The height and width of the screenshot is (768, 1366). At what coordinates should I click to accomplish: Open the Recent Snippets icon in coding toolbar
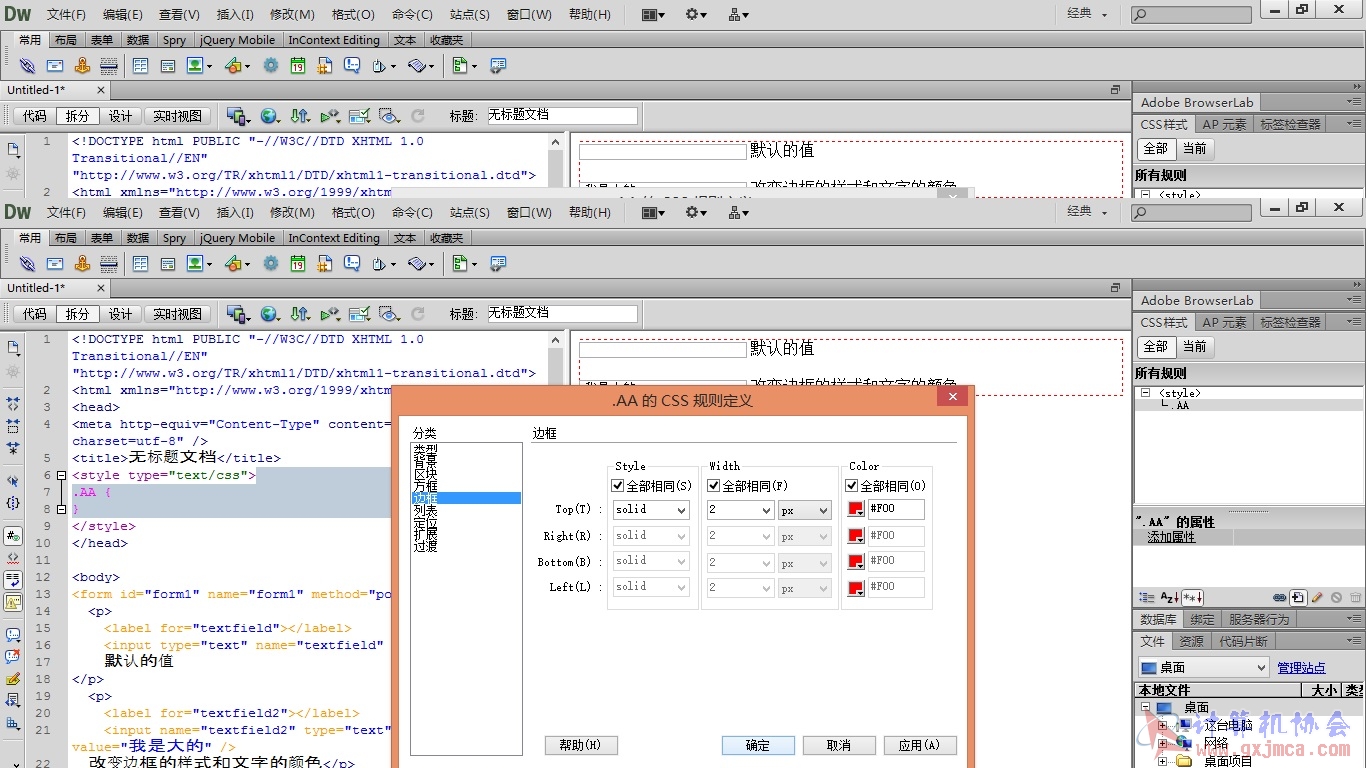pyautogui.click(x=13, y=701)
